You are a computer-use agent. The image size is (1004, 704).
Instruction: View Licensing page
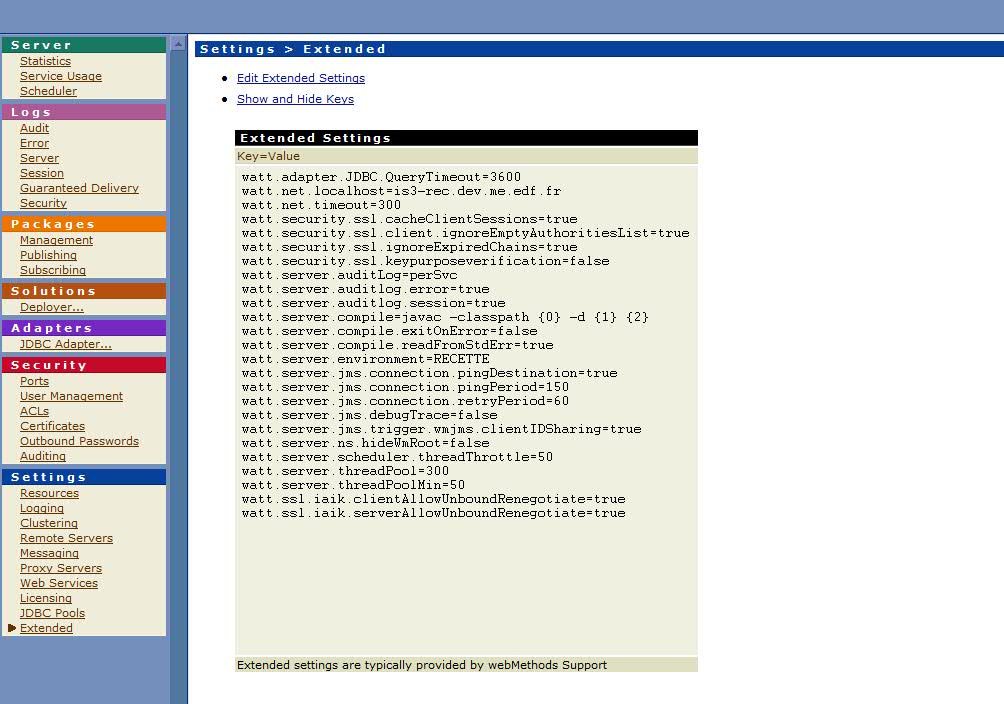click(x=45, y=598)
